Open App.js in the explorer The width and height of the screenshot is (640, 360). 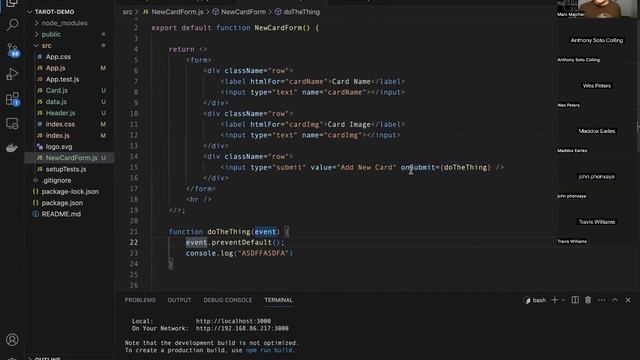click(x=56, y=68)
